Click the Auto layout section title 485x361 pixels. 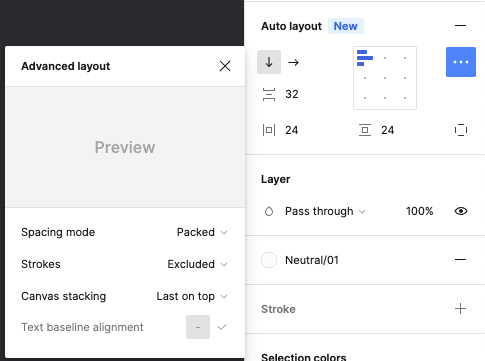coord(291,26)
